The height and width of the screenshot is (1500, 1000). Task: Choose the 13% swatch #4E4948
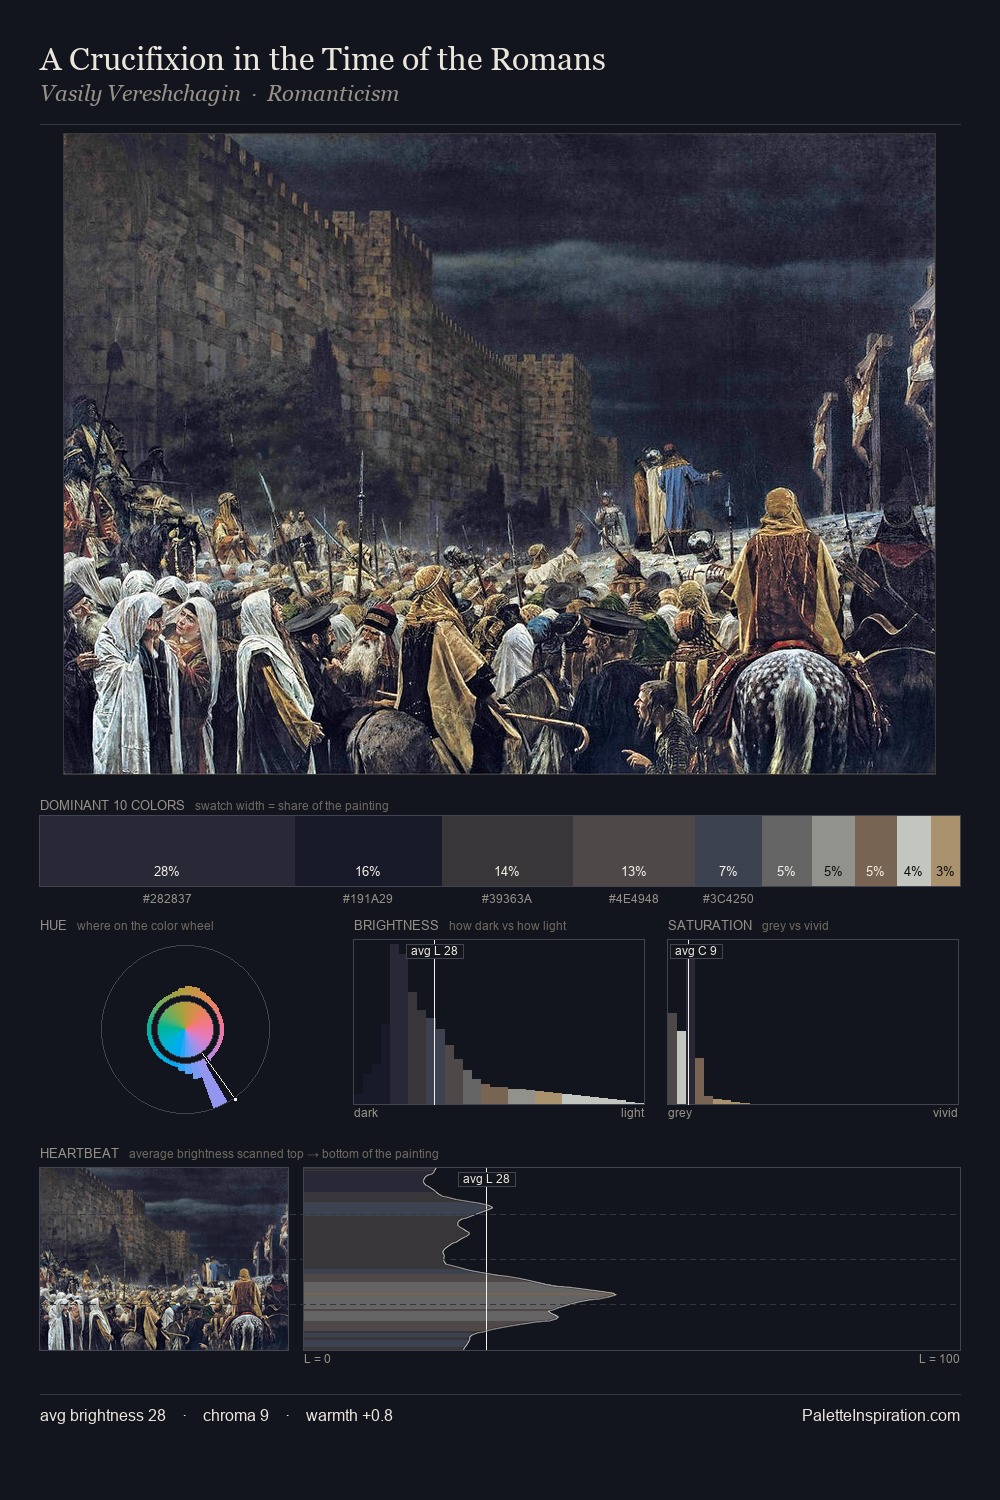[x=634, y=851]
